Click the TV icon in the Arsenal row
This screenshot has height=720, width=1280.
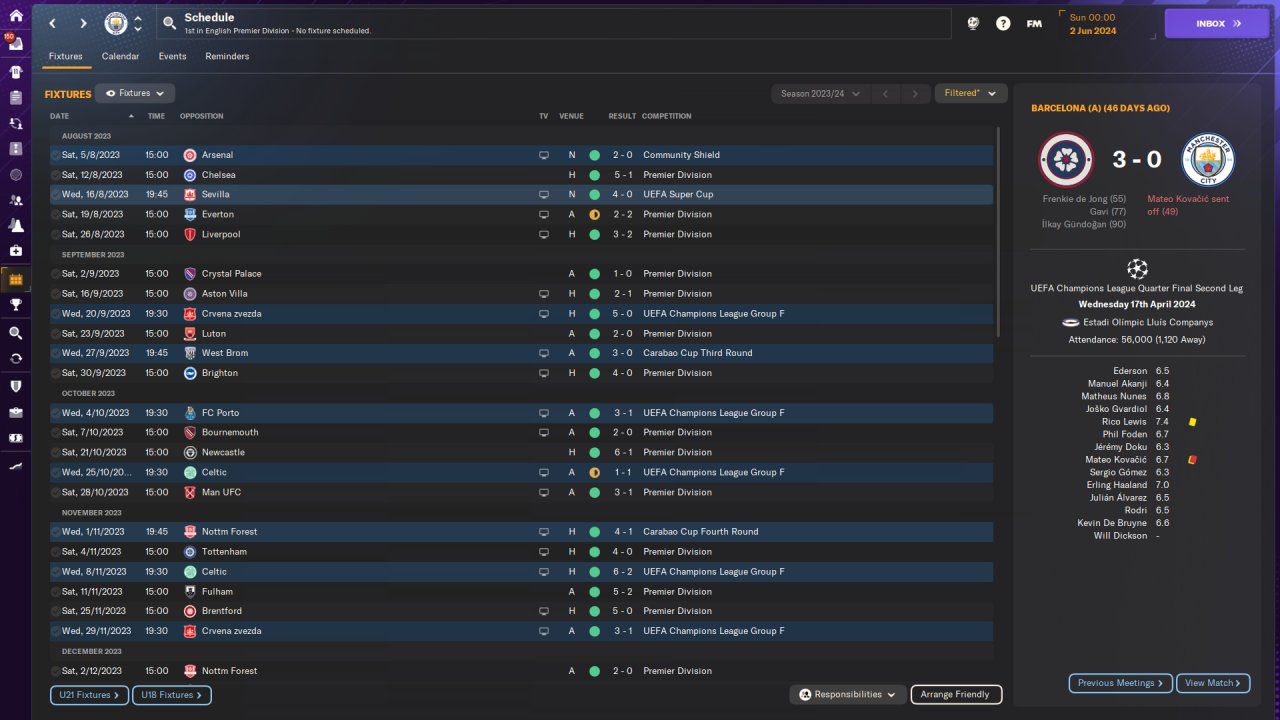(x=544, y=155)
